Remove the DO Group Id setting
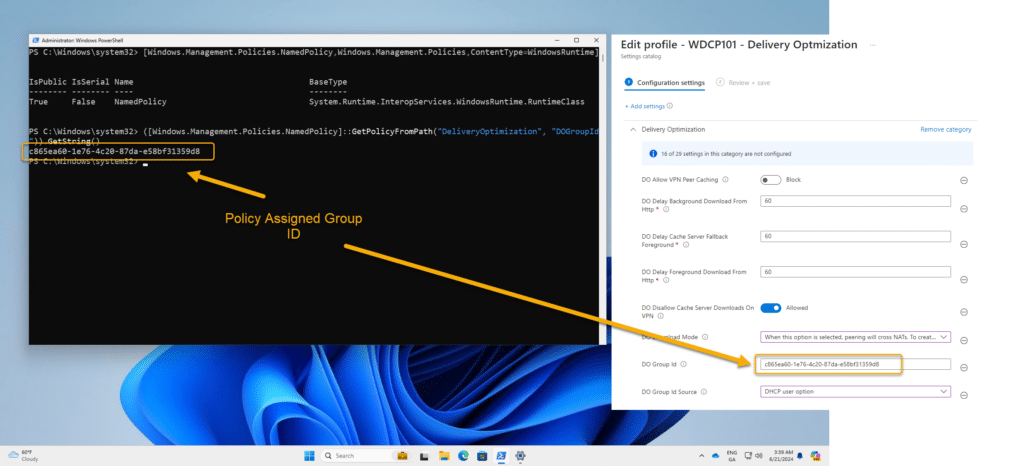The height and width of the screenshot is (466, 1024). point(963,367)
